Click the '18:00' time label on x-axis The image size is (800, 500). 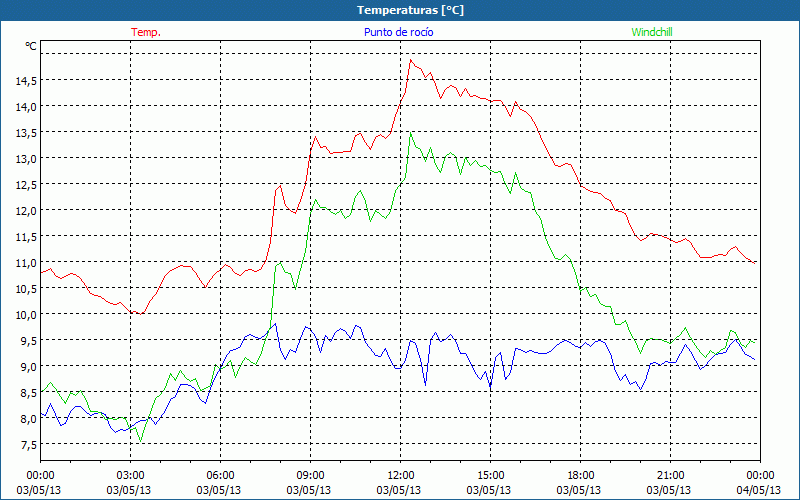580,475
